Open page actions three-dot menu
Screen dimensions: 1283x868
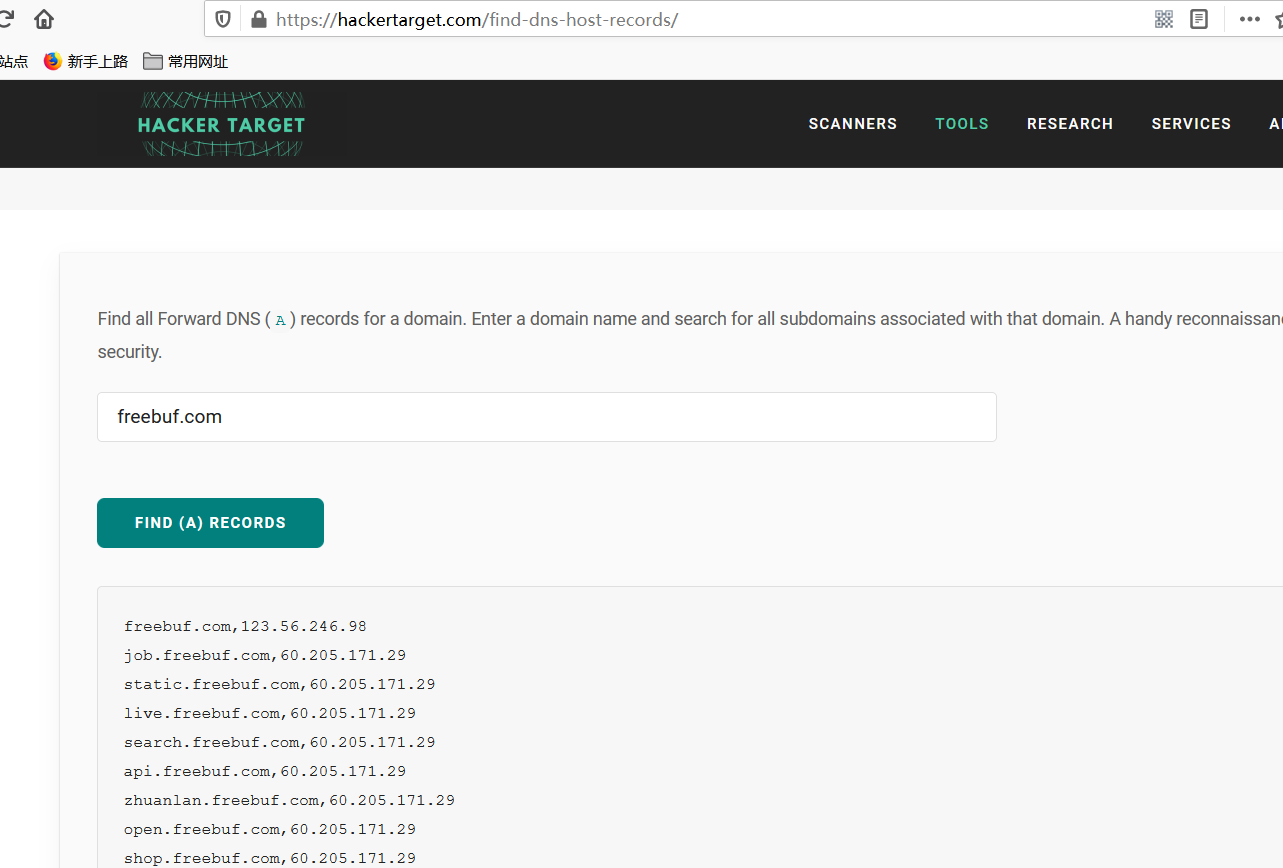[1250, 19]
